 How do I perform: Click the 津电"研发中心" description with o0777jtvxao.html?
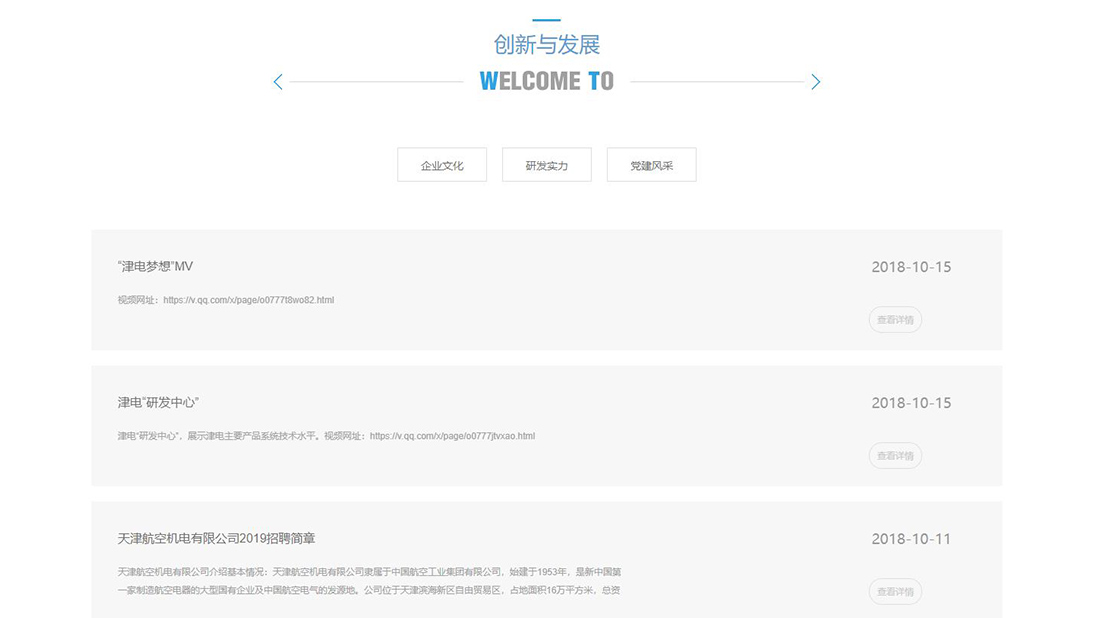coord(326,436)
